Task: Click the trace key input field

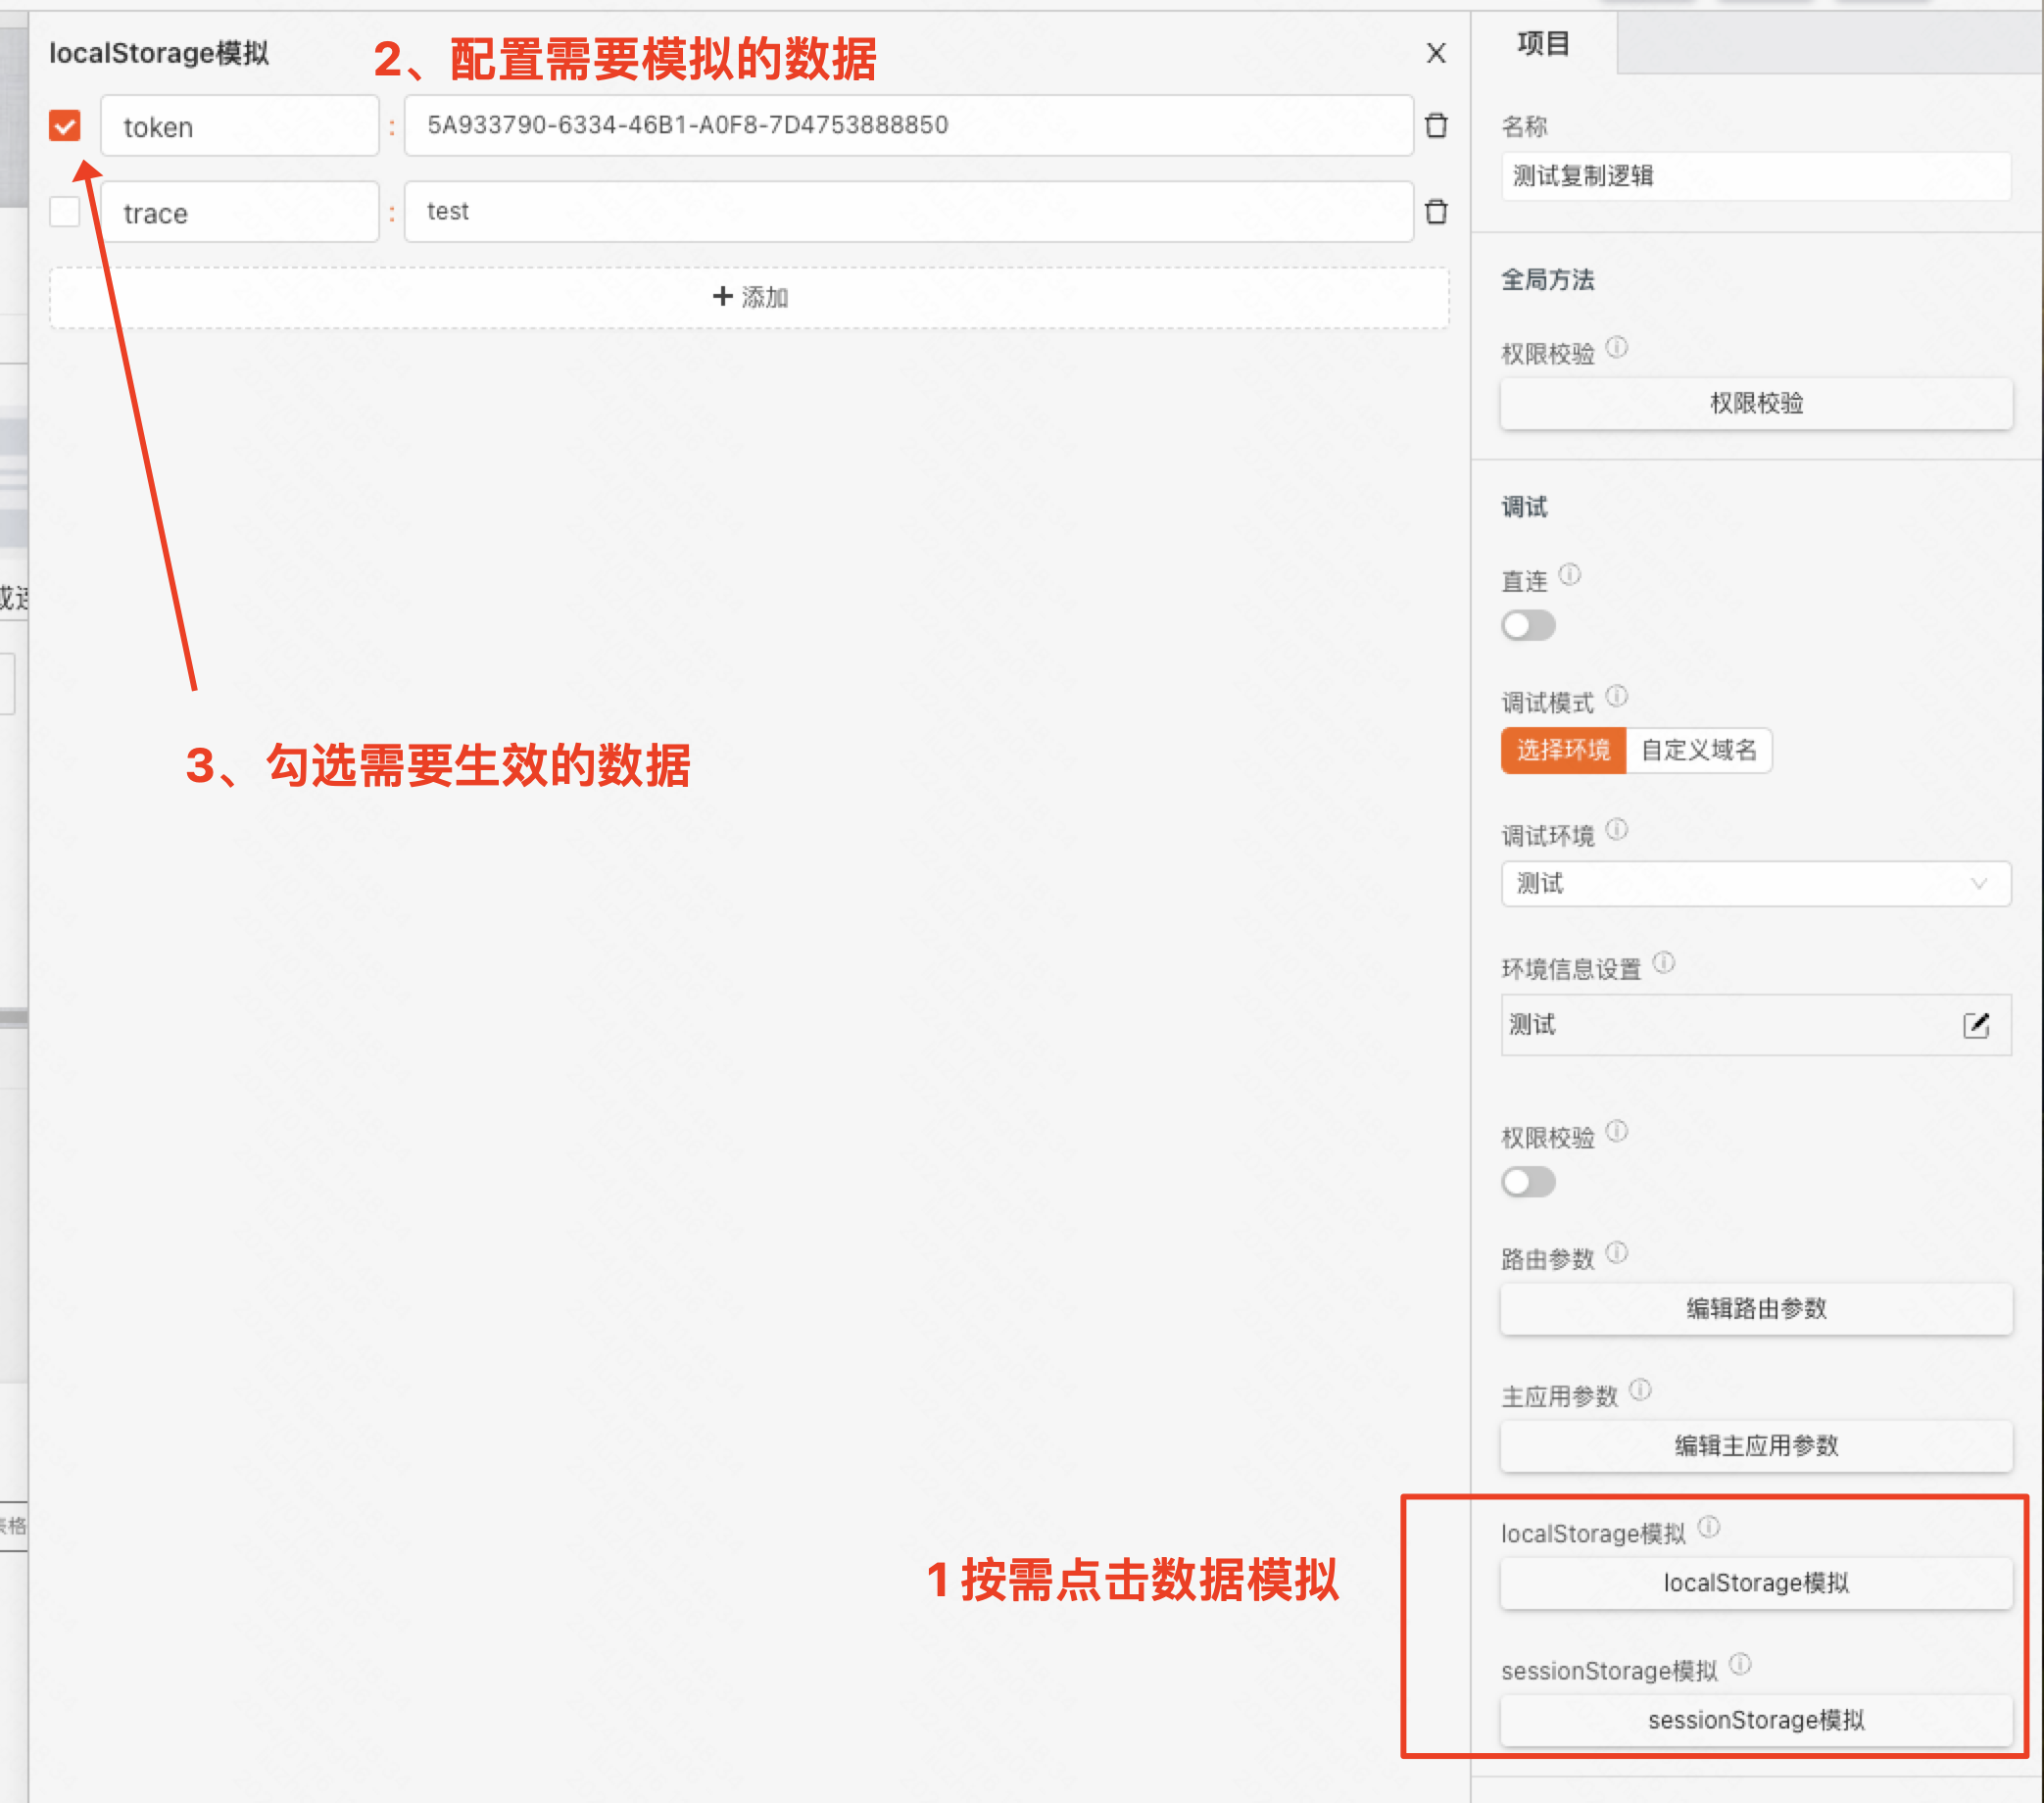Action: tap(240, 212)
